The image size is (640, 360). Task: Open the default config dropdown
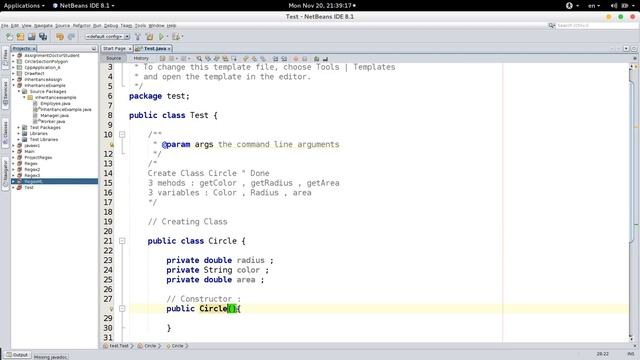pos(107,37)
